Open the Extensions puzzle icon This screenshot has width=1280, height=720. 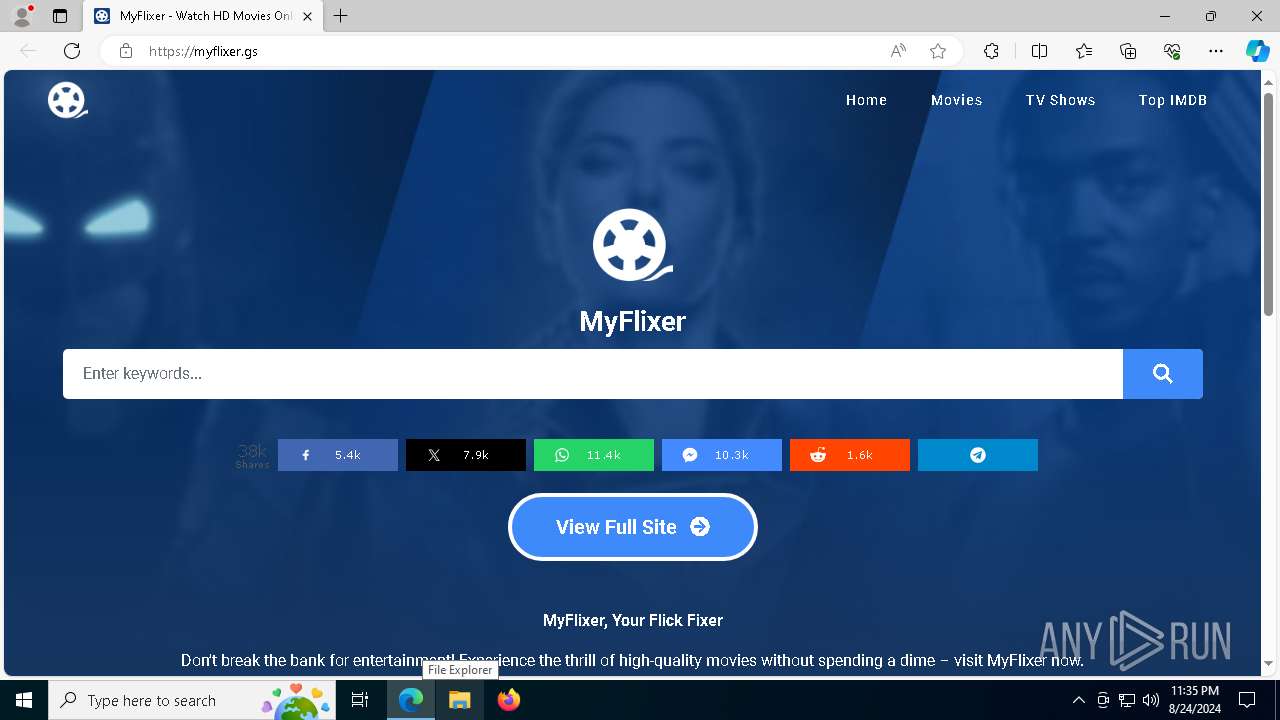(x=991, y=51)
